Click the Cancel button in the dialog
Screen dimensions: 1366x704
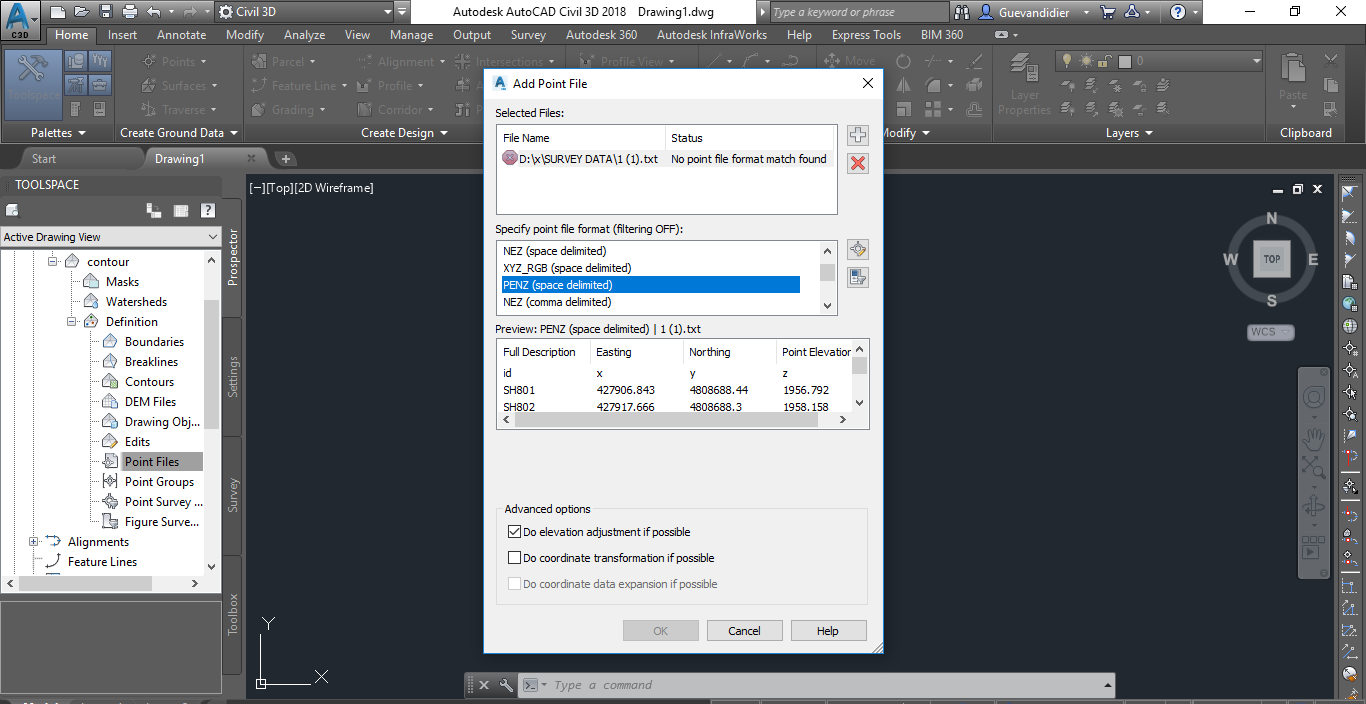click(744, 630)
